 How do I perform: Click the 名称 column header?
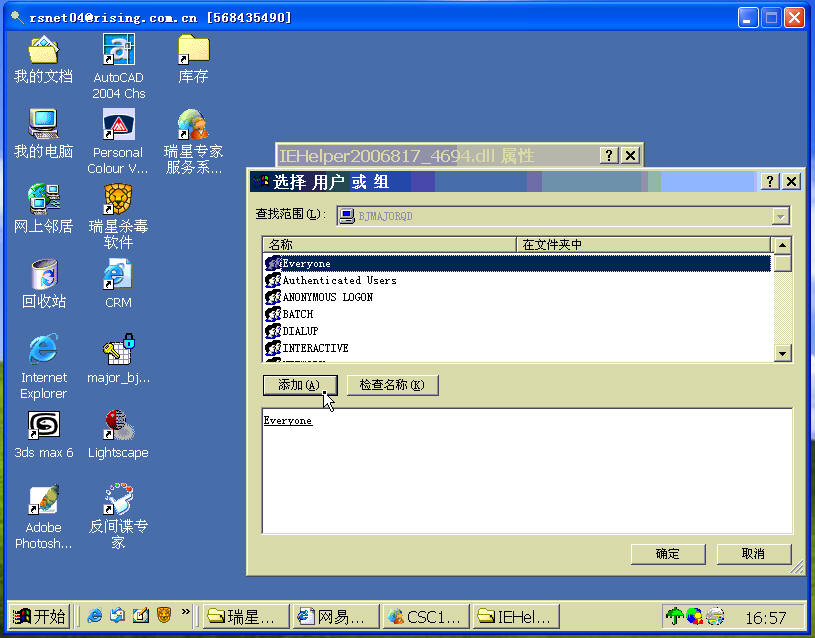[x=389, y=245]
